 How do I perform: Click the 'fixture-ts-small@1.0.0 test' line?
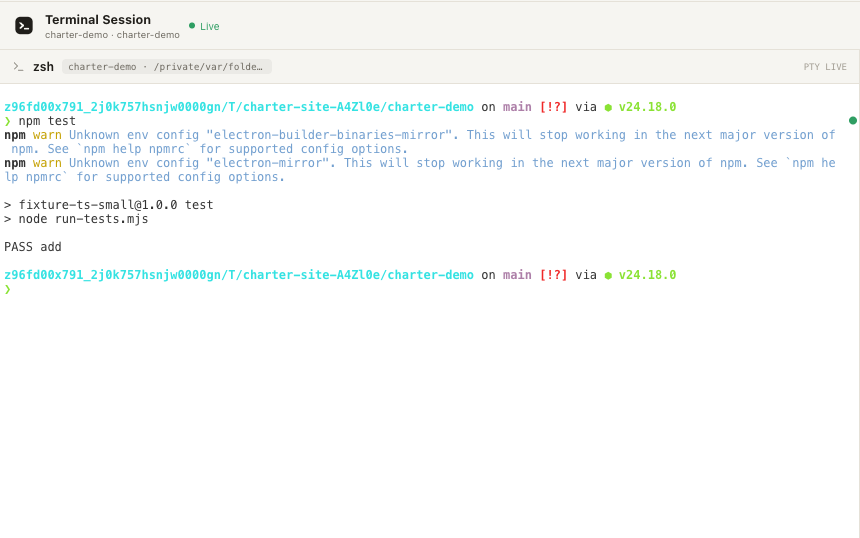coord(116,205)
